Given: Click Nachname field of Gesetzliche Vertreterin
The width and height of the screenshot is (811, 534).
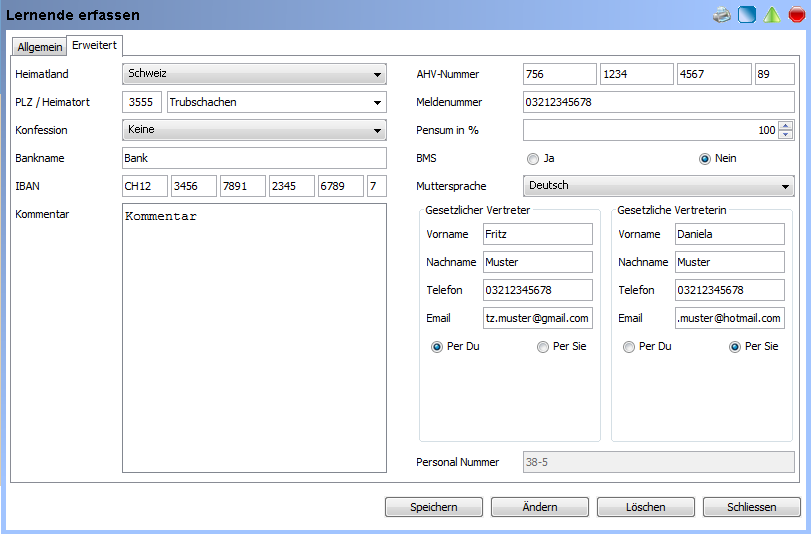Looking at the screenshot, I should (x=730, y=262).
